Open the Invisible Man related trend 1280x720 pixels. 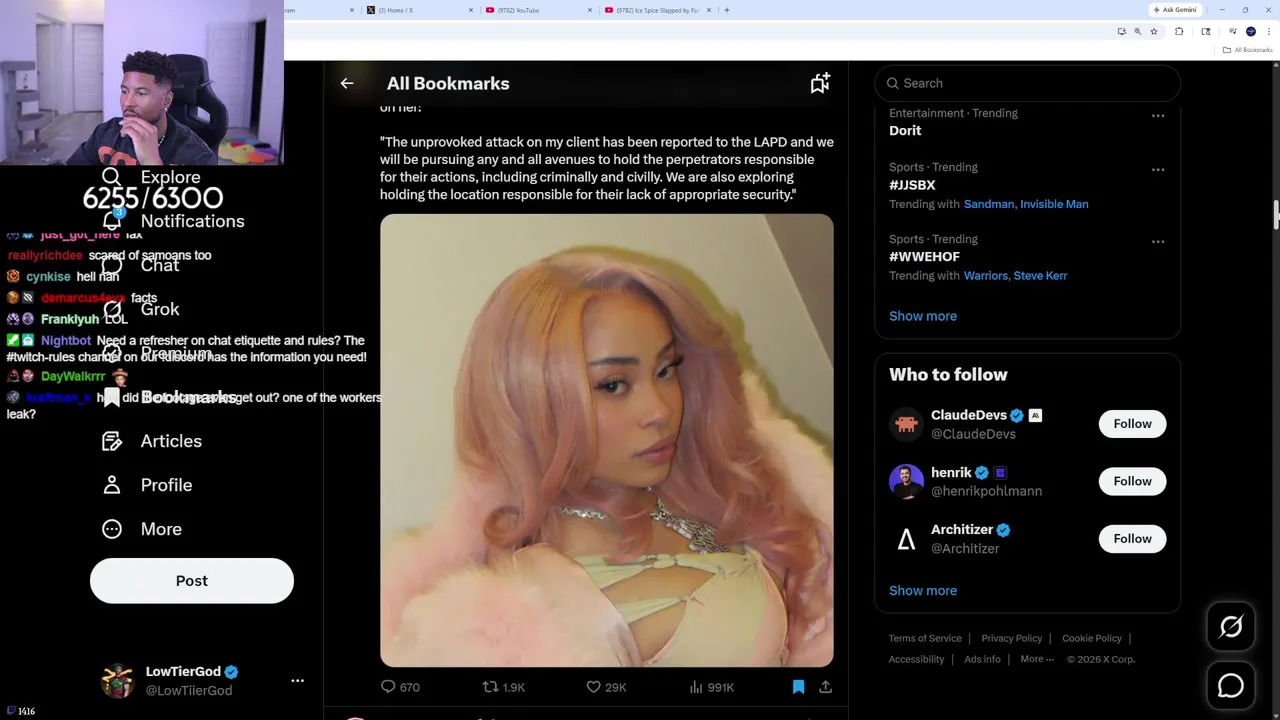1054,204
